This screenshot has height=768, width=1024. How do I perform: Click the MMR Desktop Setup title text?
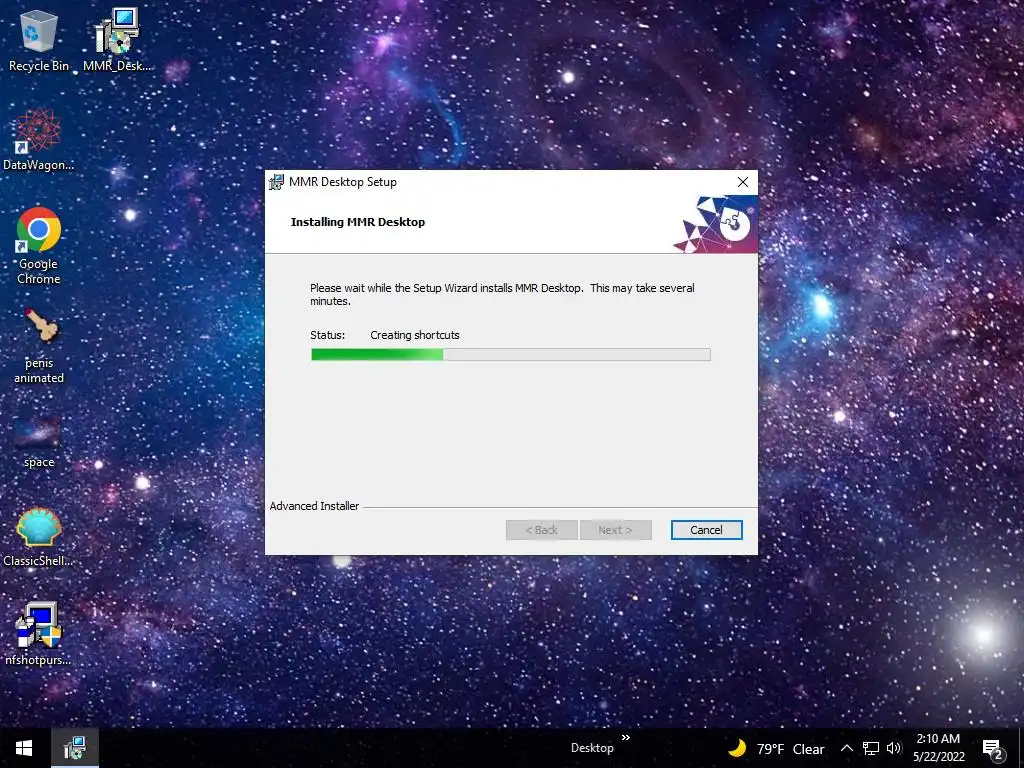343,182
